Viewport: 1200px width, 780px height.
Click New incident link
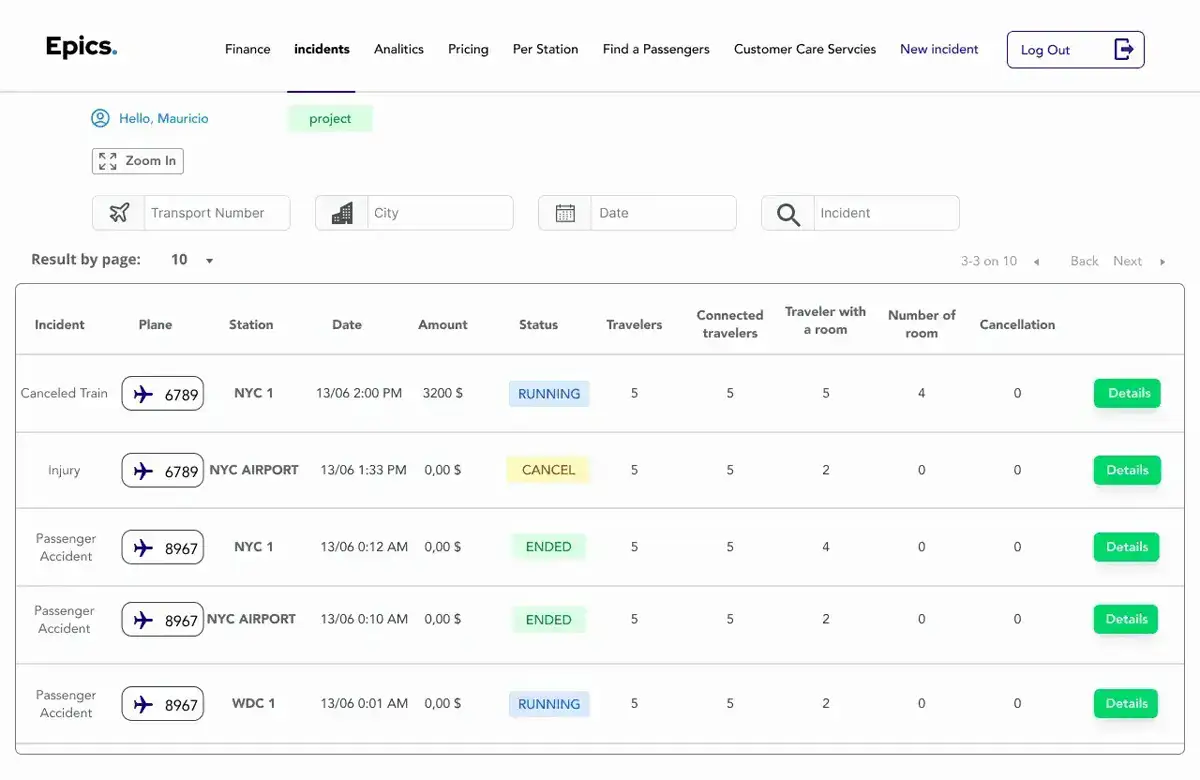click(x=938, y=48)
